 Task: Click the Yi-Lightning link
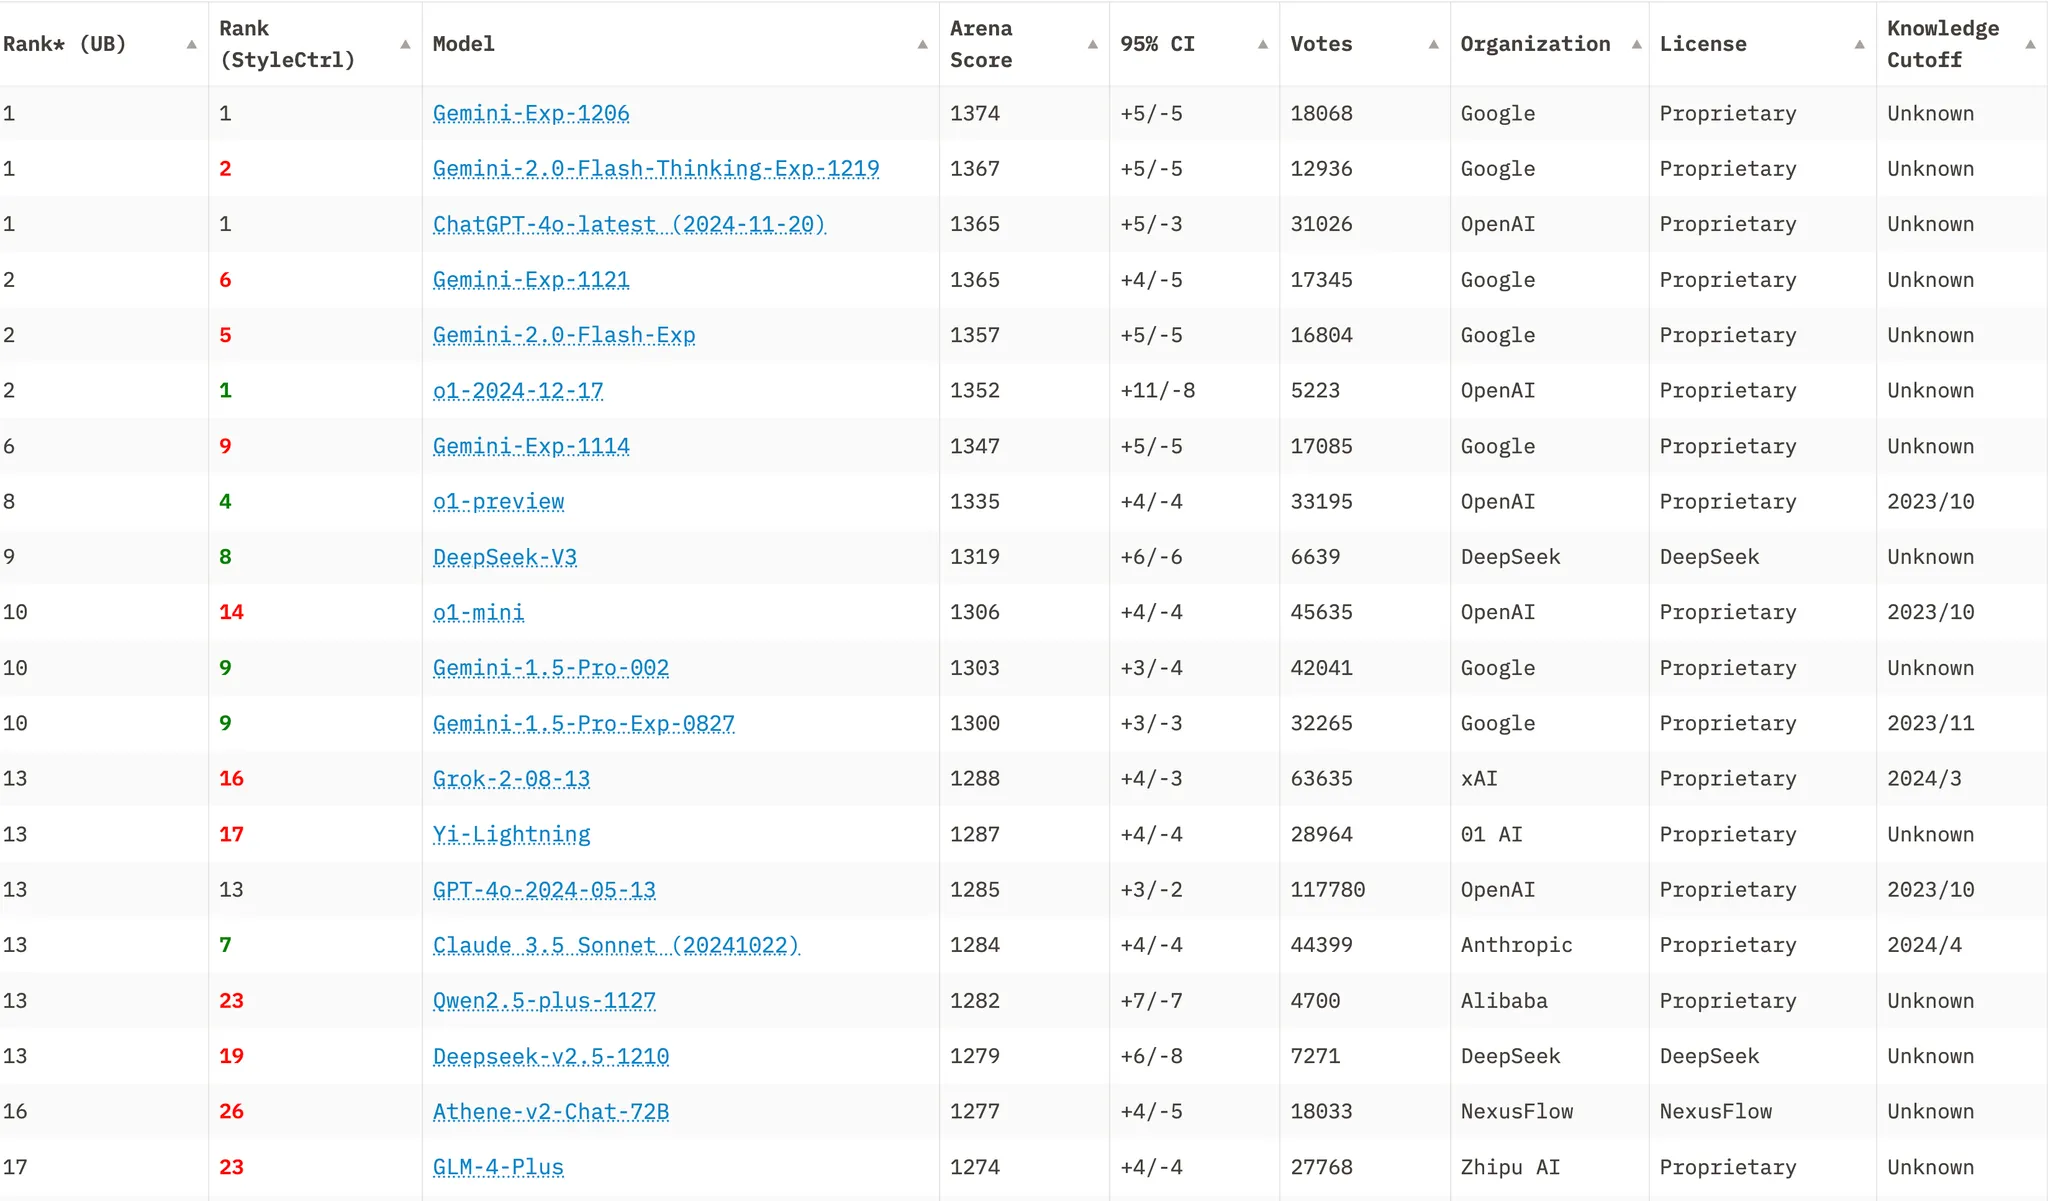[511, 835]
